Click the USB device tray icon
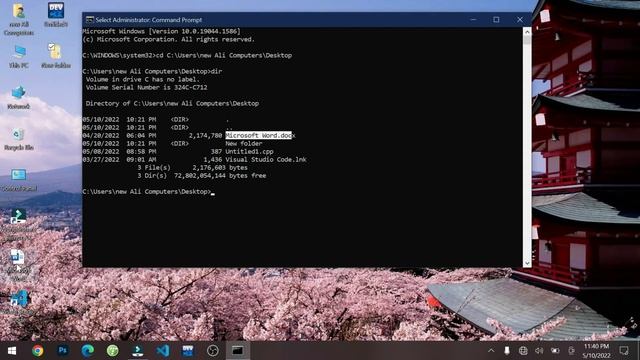Screen dimensions: 640x360 [507, 351]
